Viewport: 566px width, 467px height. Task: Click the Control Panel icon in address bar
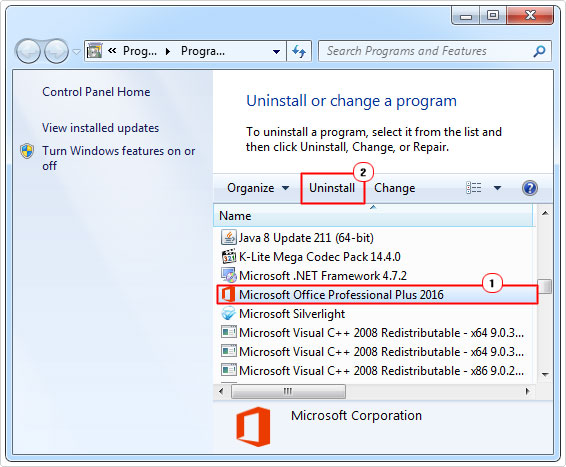(95, 51)
